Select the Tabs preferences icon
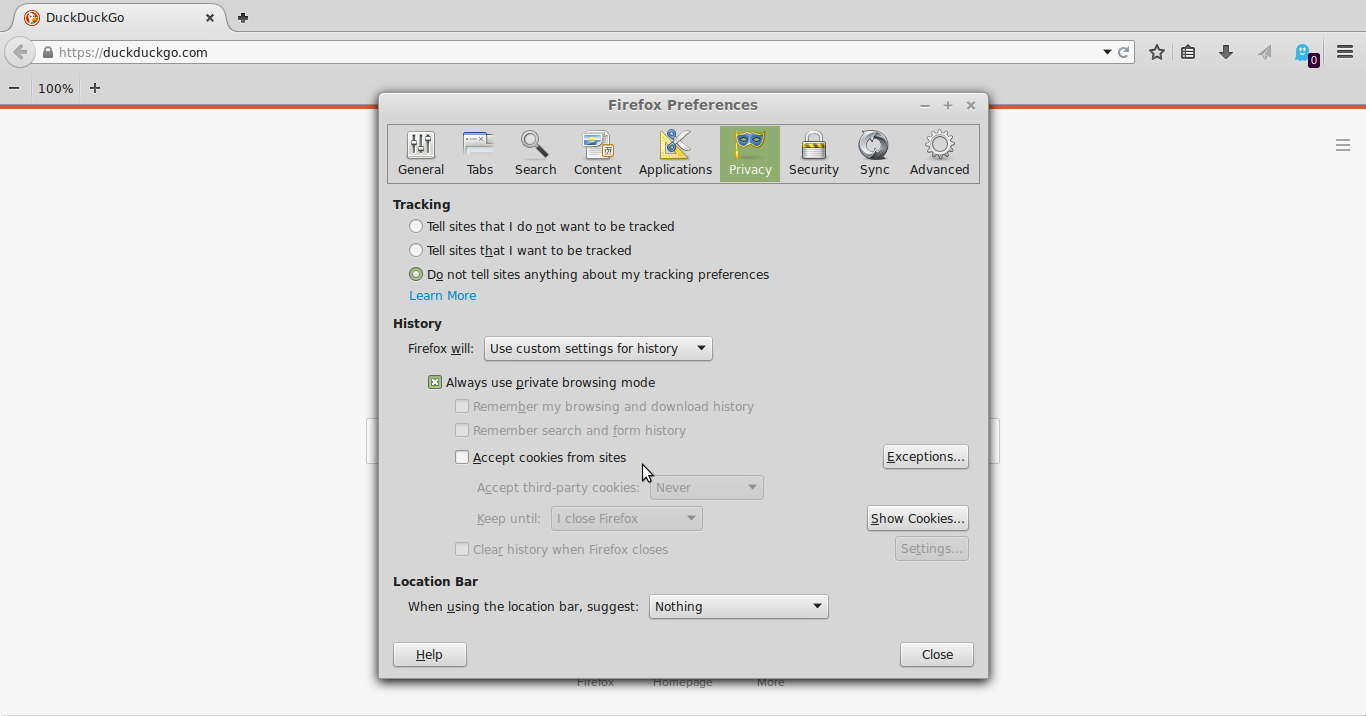Image resolution: width=1366 pixels, height=716 pixels. [x=479, y=152]
